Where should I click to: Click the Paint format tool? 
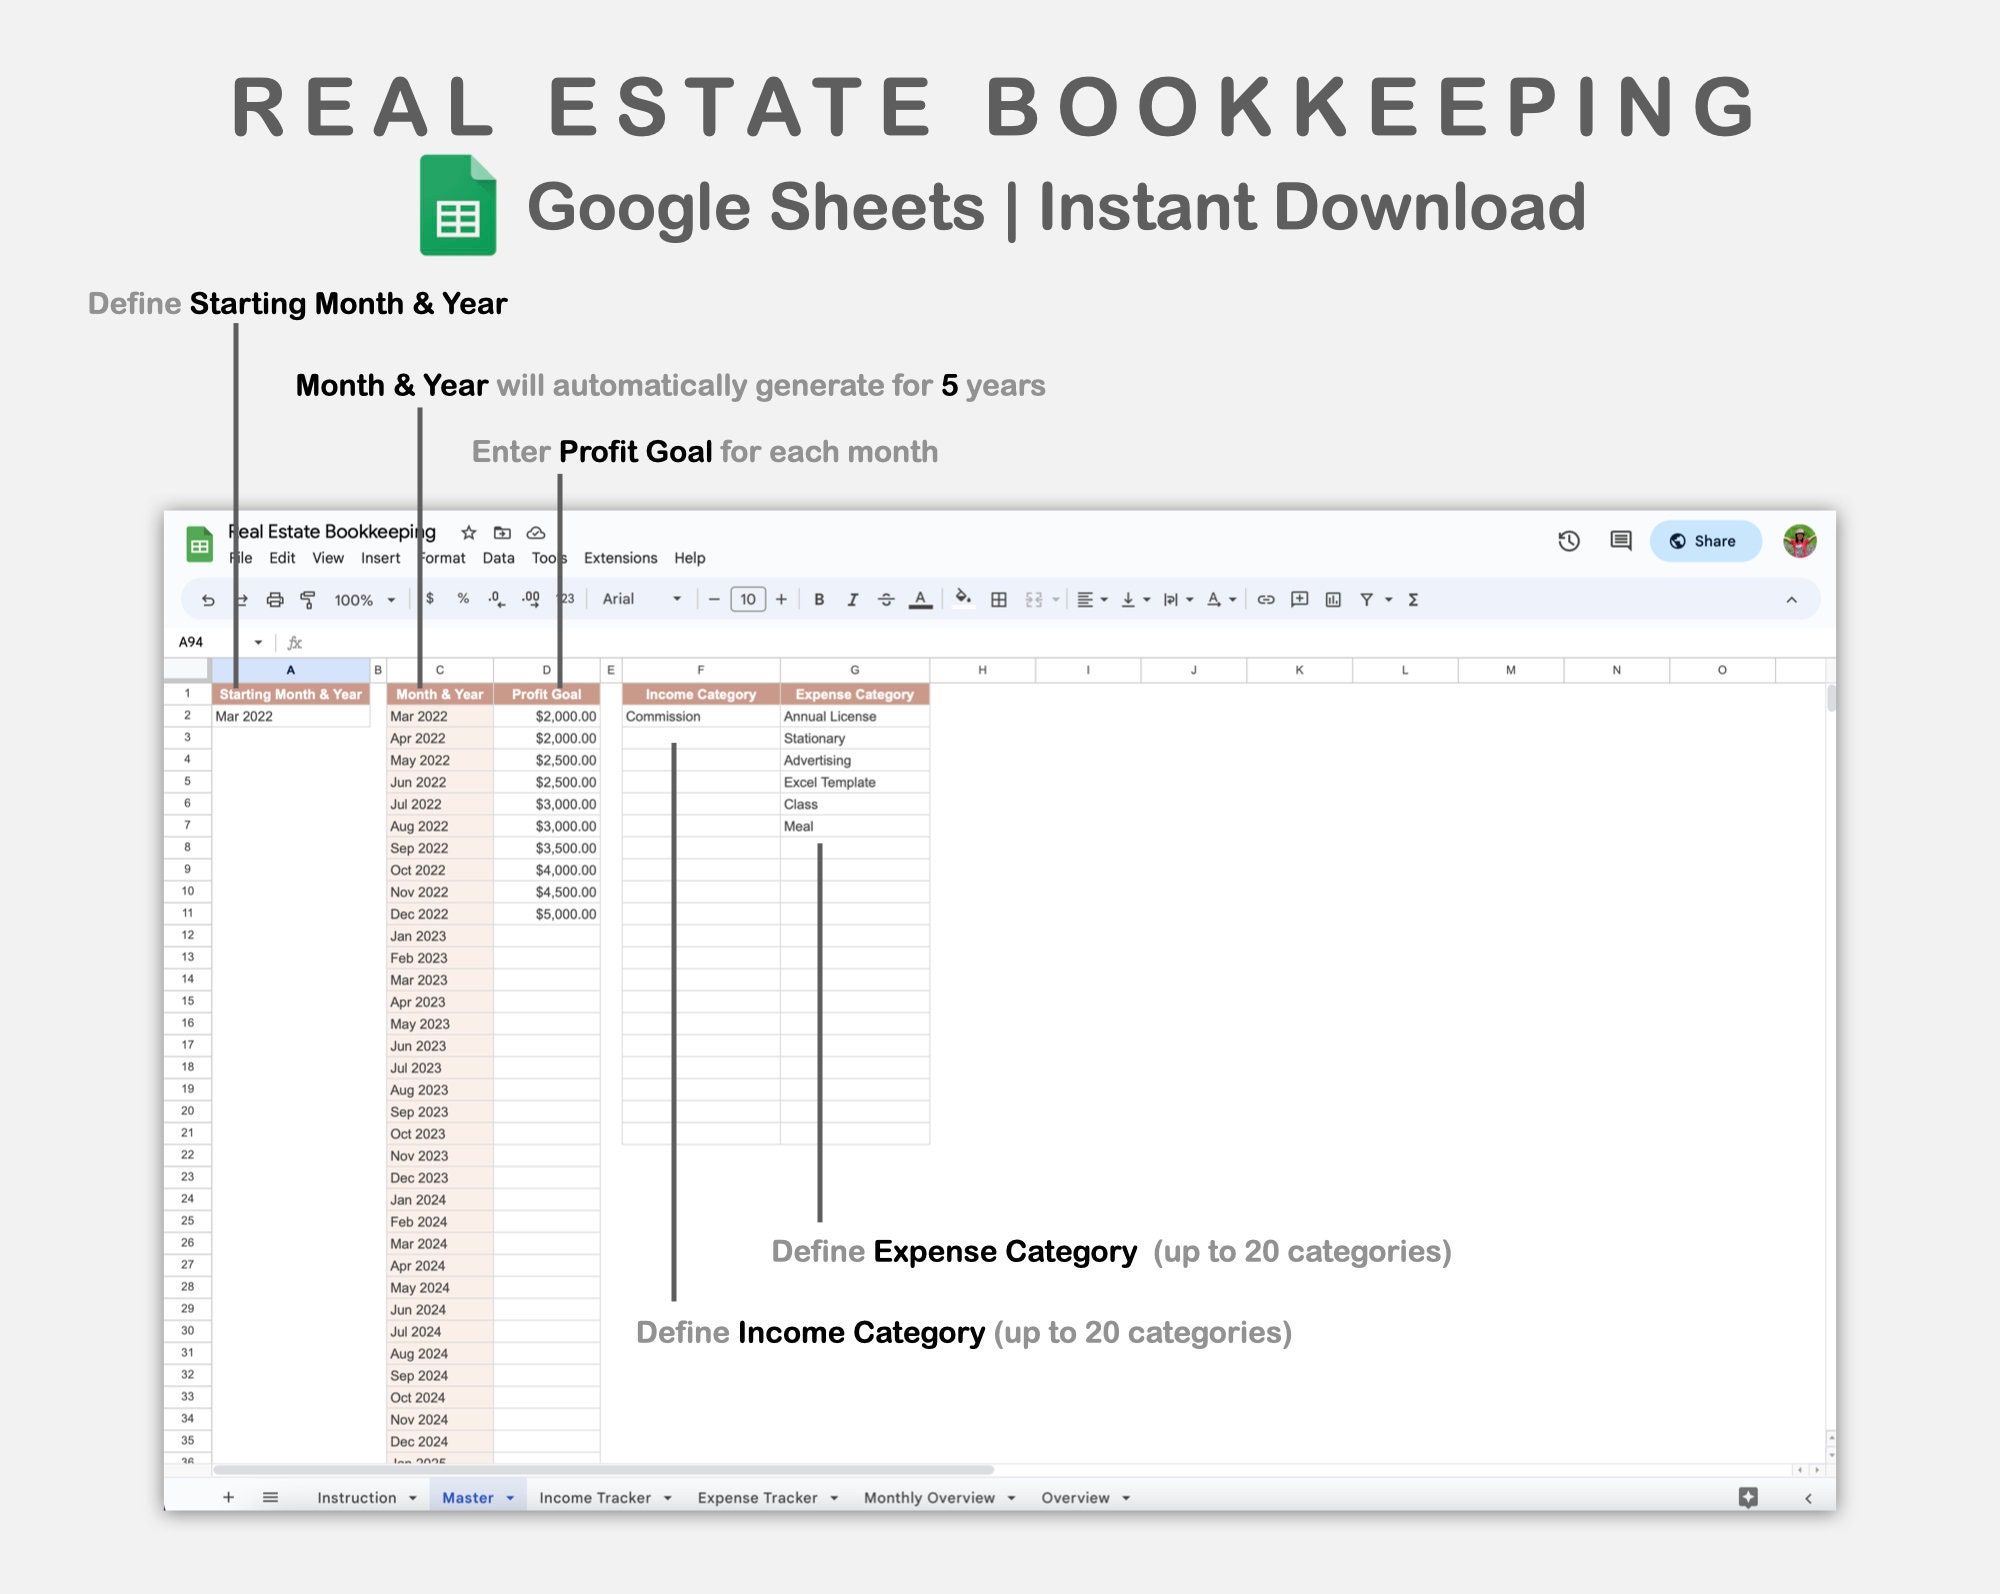307,599
